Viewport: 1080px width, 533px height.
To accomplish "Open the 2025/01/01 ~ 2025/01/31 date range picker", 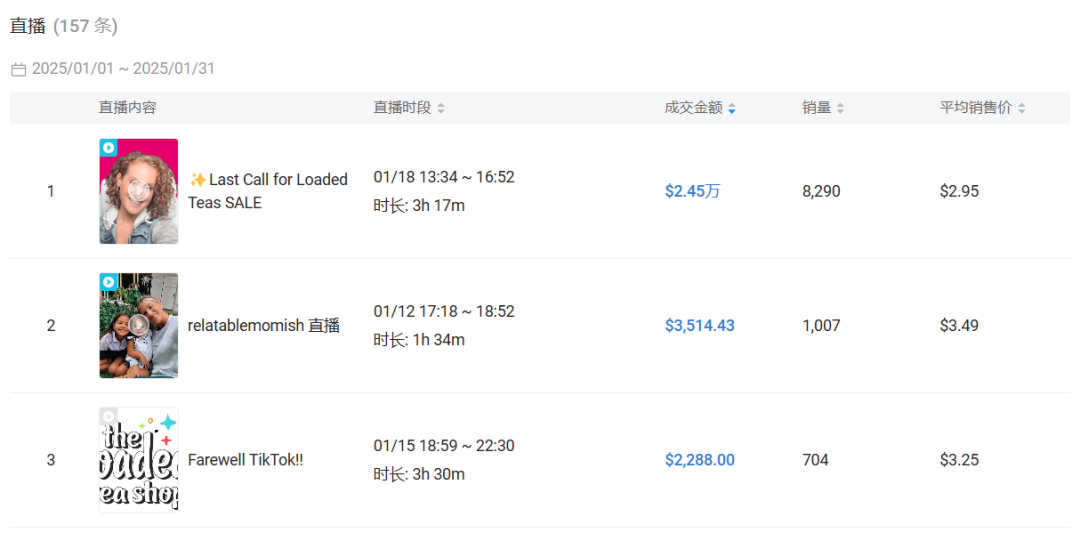I will pos(123,69).
